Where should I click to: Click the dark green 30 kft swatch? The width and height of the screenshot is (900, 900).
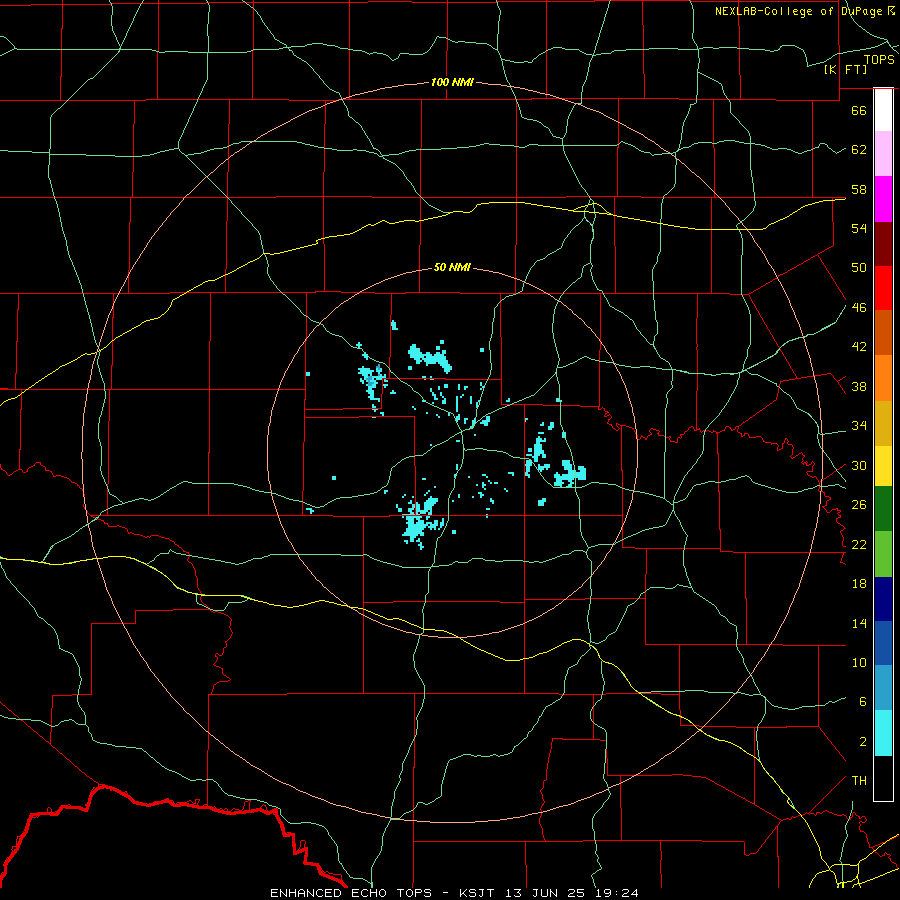coord(883,509)
